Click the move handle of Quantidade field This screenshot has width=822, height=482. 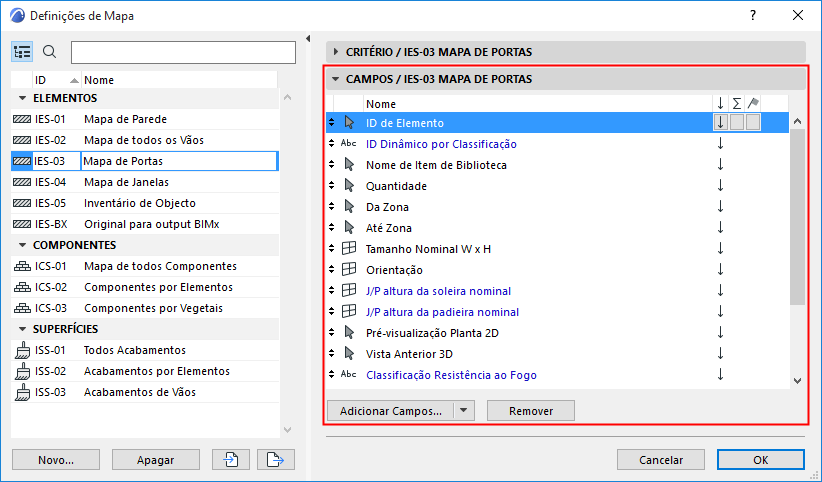click(x=332, y=186)
